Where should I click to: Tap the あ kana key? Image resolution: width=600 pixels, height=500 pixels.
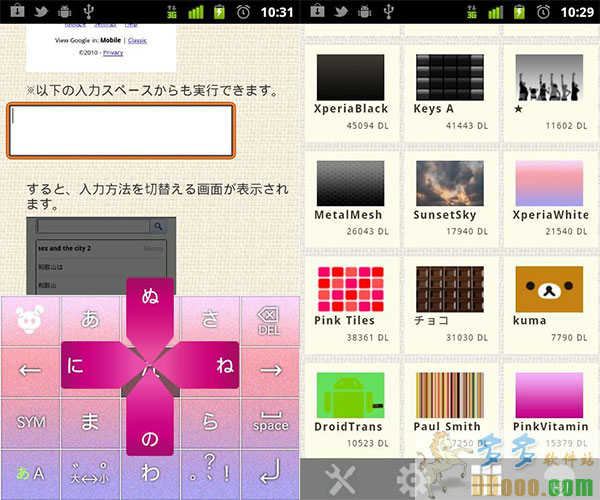[90, 319]
